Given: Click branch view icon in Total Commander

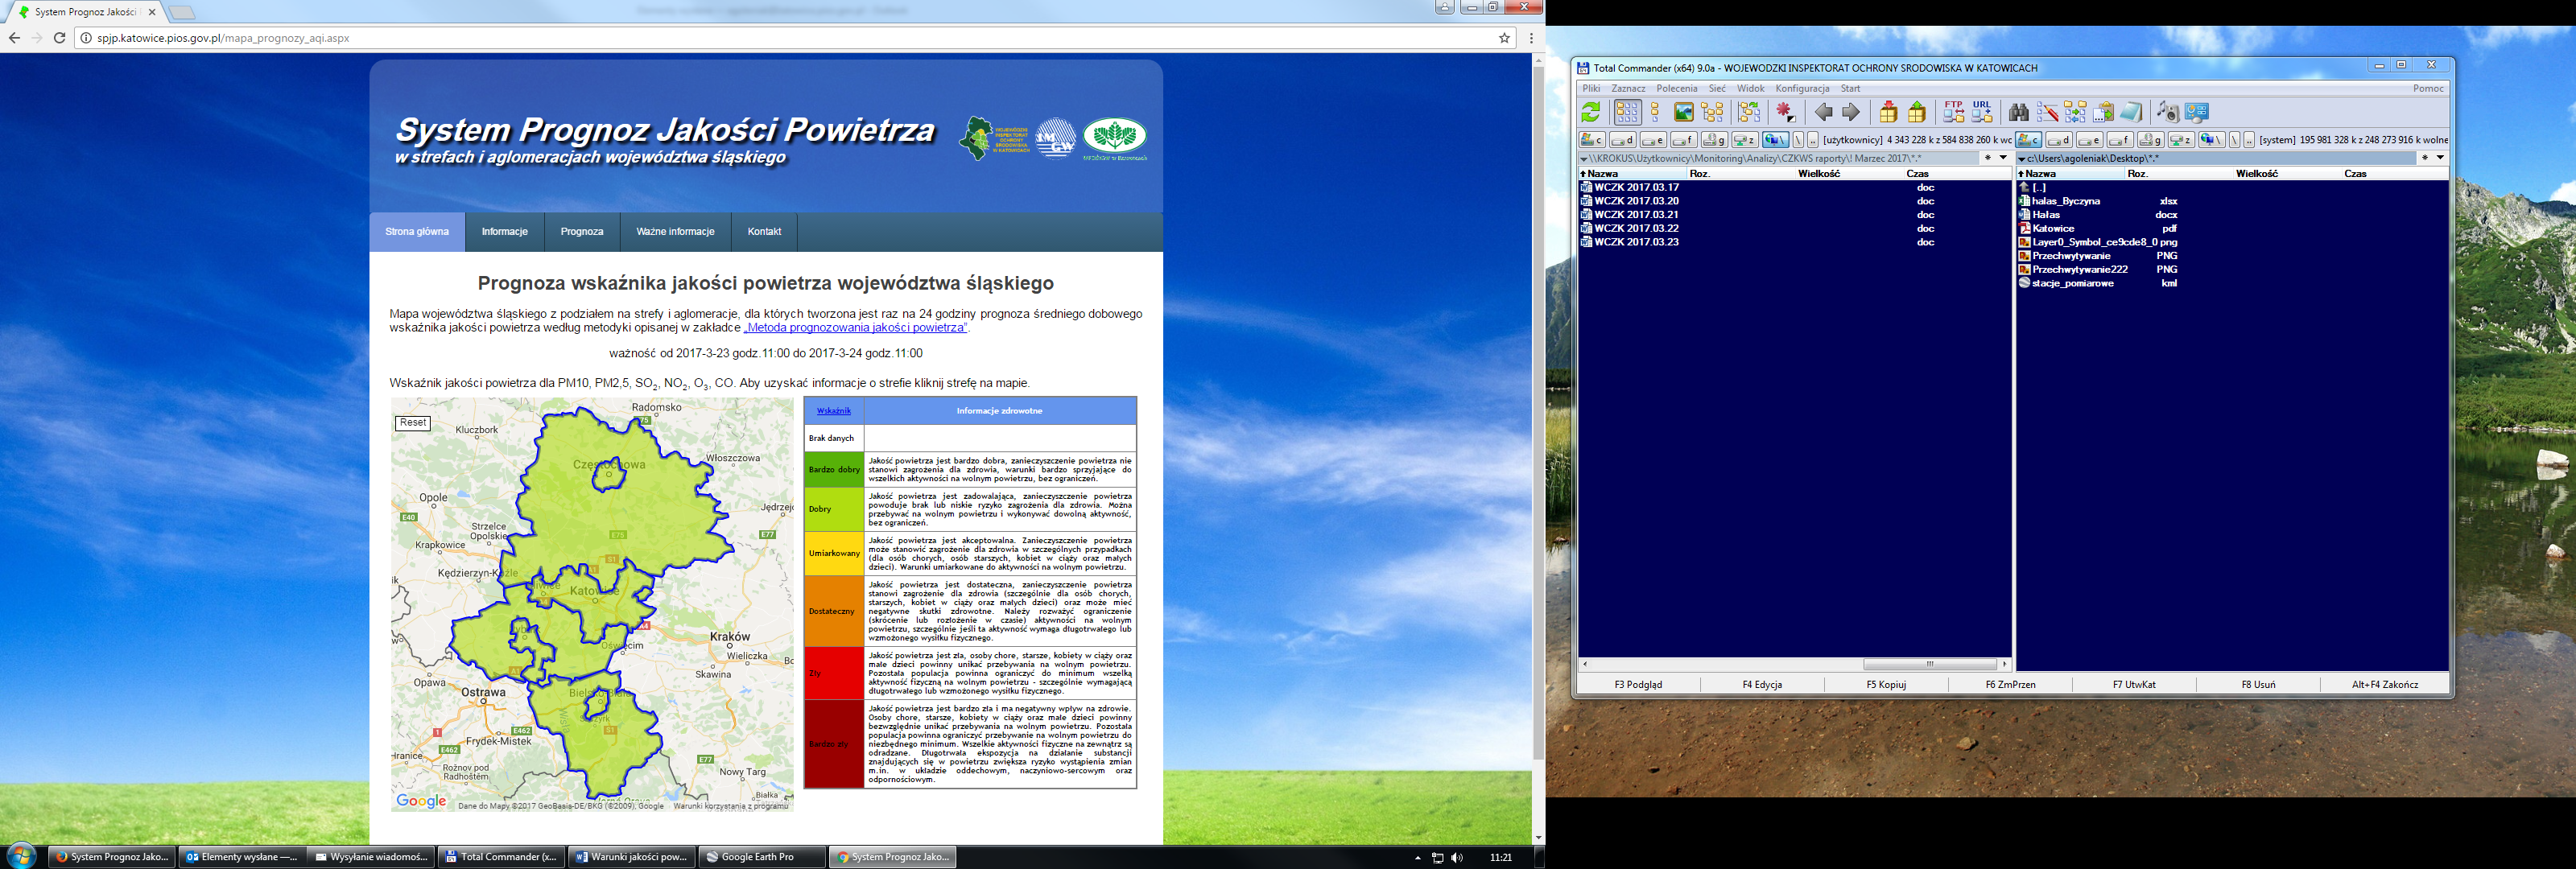Looking at the screenshot, I should click(1750, 112).
